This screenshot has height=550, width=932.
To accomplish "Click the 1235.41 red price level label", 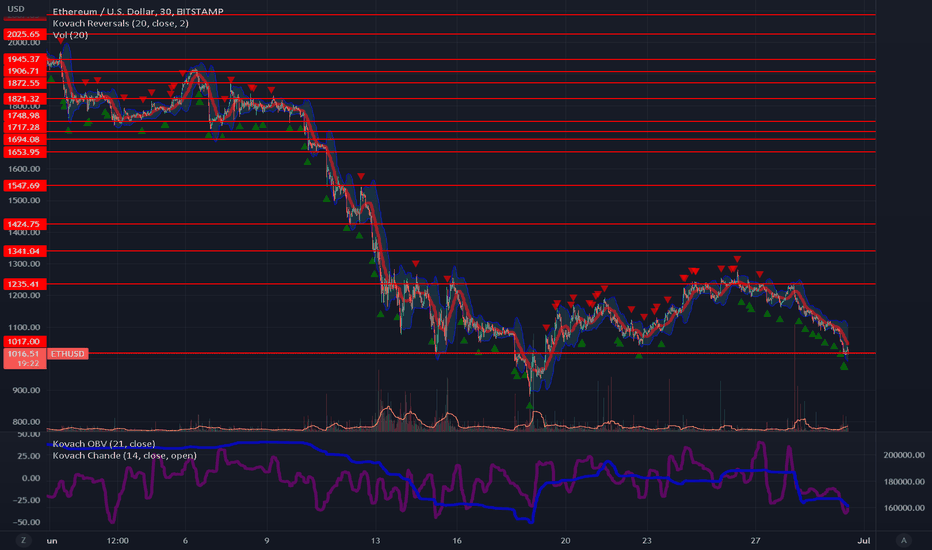I will [24, 284].
